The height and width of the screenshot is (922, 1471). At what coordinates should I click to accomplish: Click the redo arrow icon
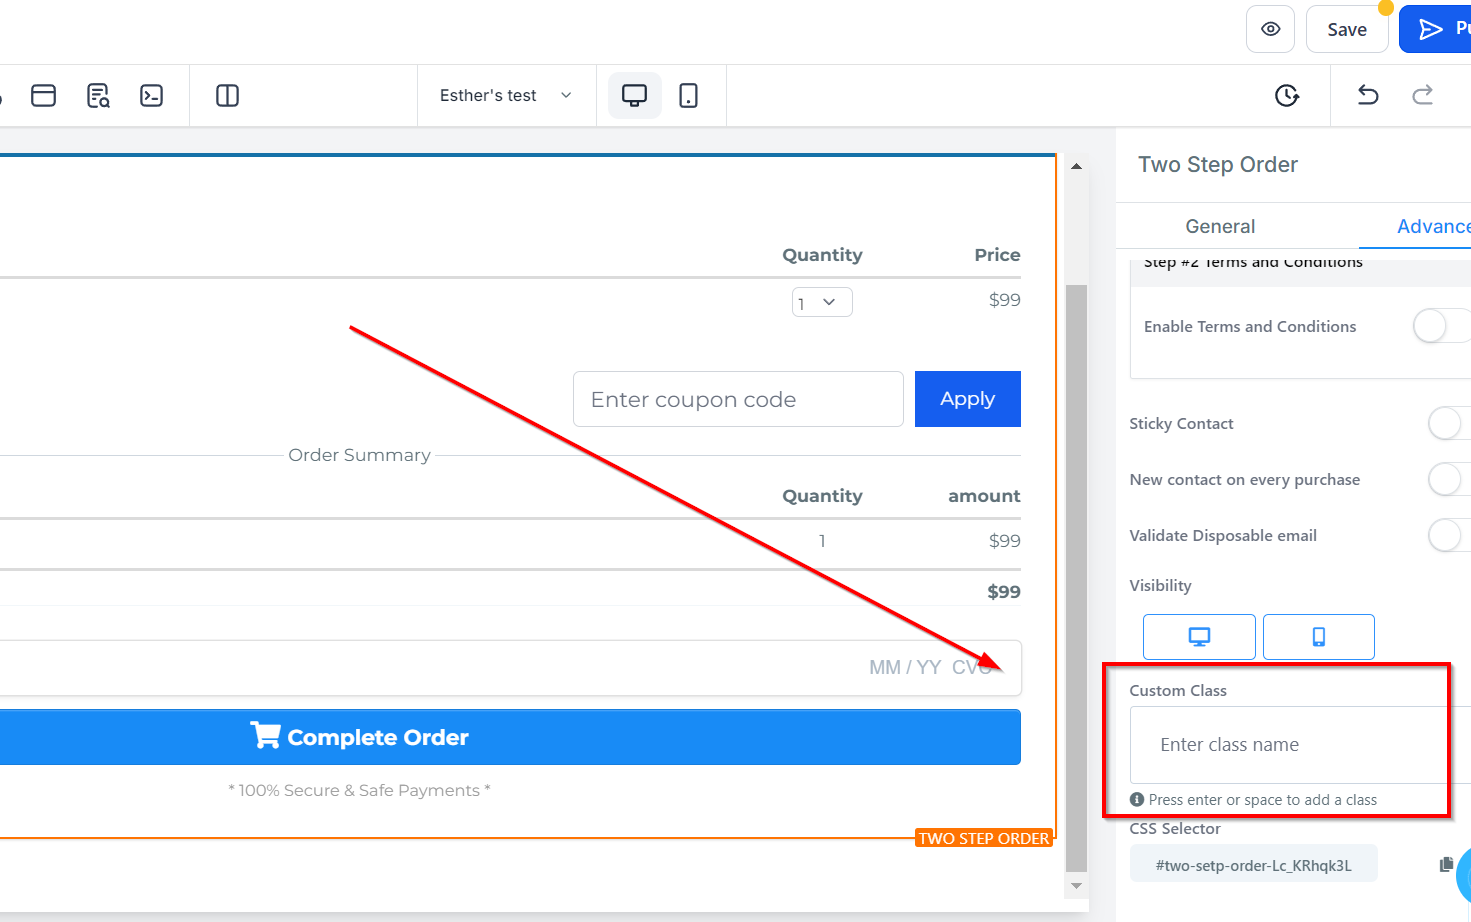pos(1422,95)
